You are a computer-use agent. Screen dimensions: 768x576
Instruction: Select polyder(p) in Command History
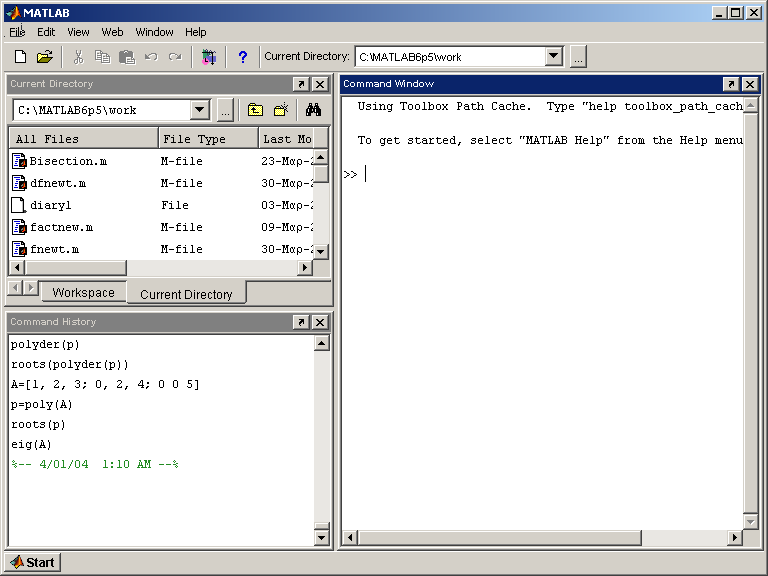45,344
